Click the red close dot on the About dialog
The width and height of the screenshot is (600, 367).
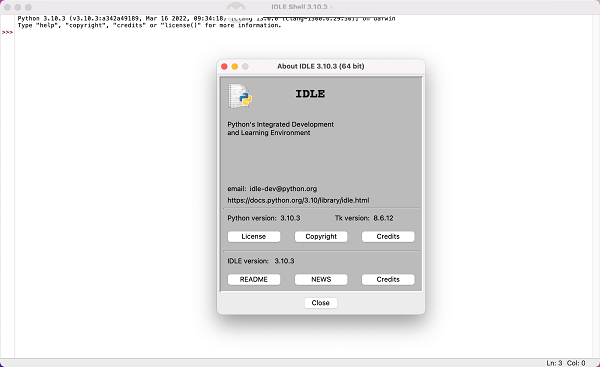(x=224, y=67)
